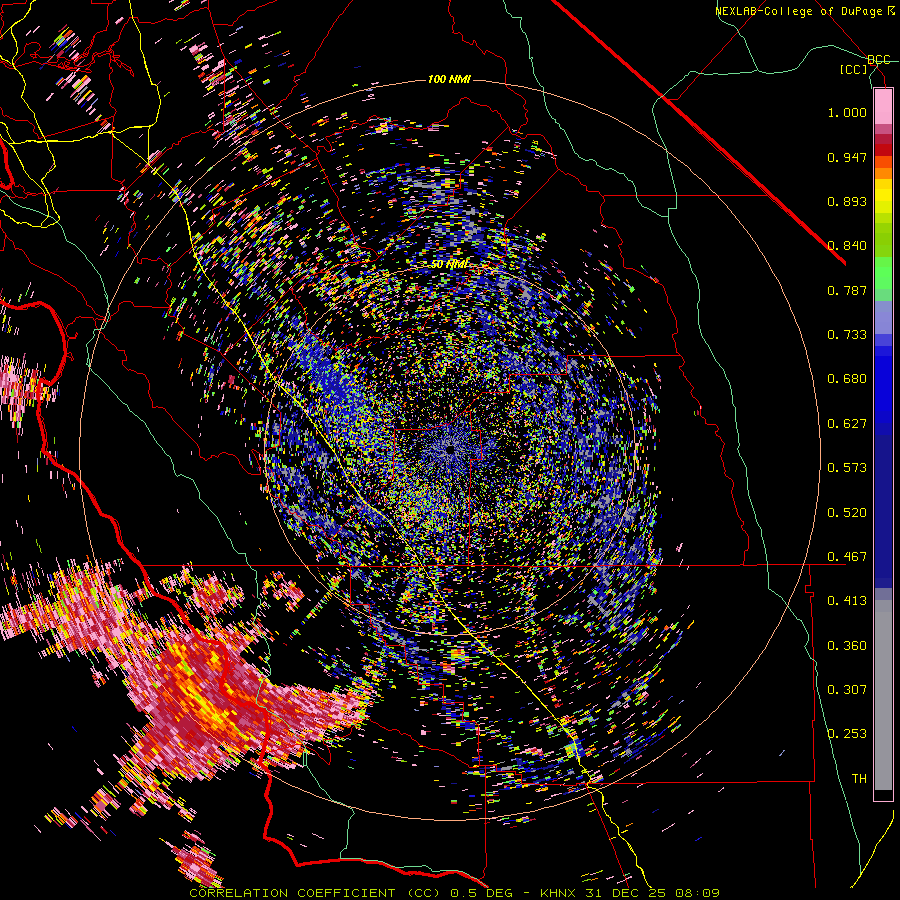Click the pink segment of the CC color bar
The height and width of the screenshot is (900, 900).
pyautogui.click(x=883, y=106)
